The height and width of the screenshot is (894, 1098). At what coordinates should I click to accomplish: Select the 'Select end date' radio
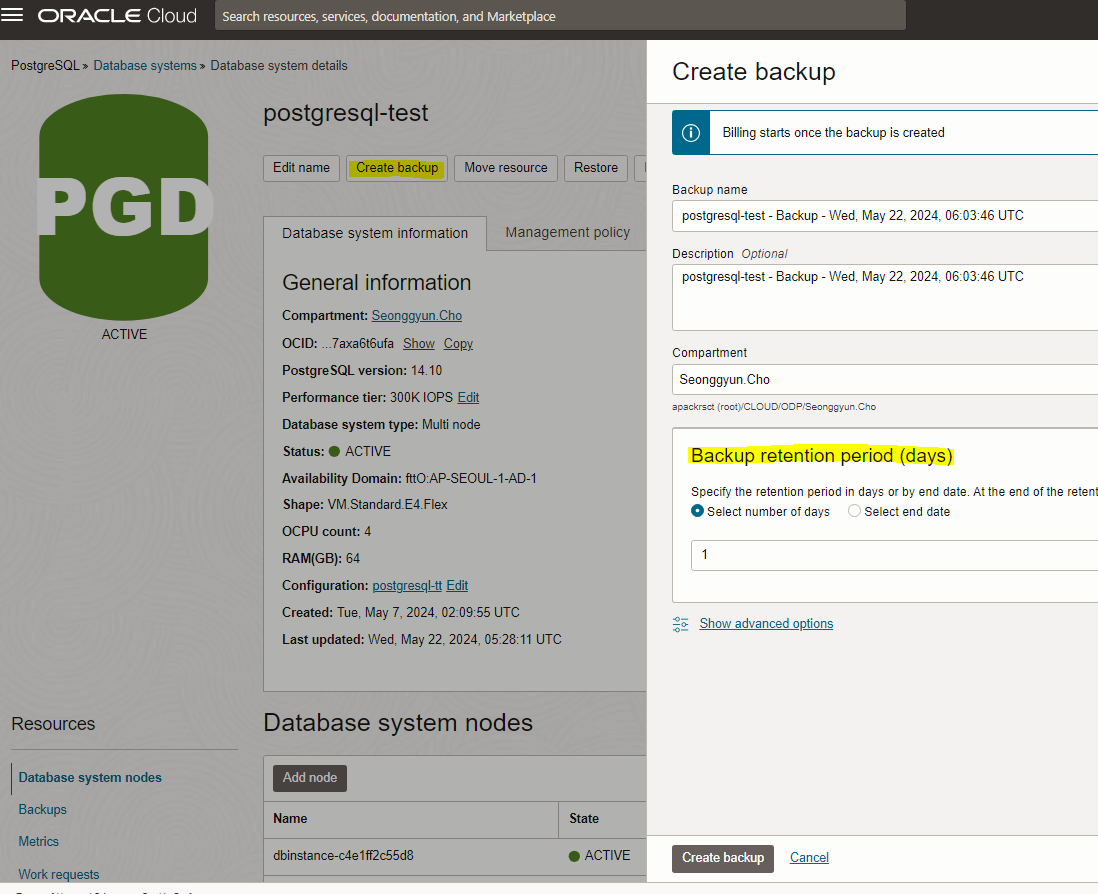point(854,511)
